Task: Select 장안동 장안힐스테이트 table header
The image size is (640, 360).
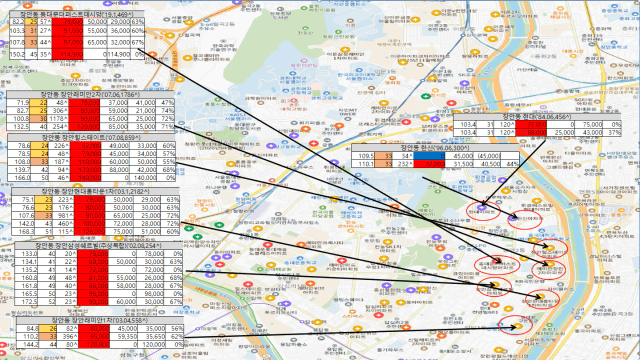Action: (x=91, y=138)
